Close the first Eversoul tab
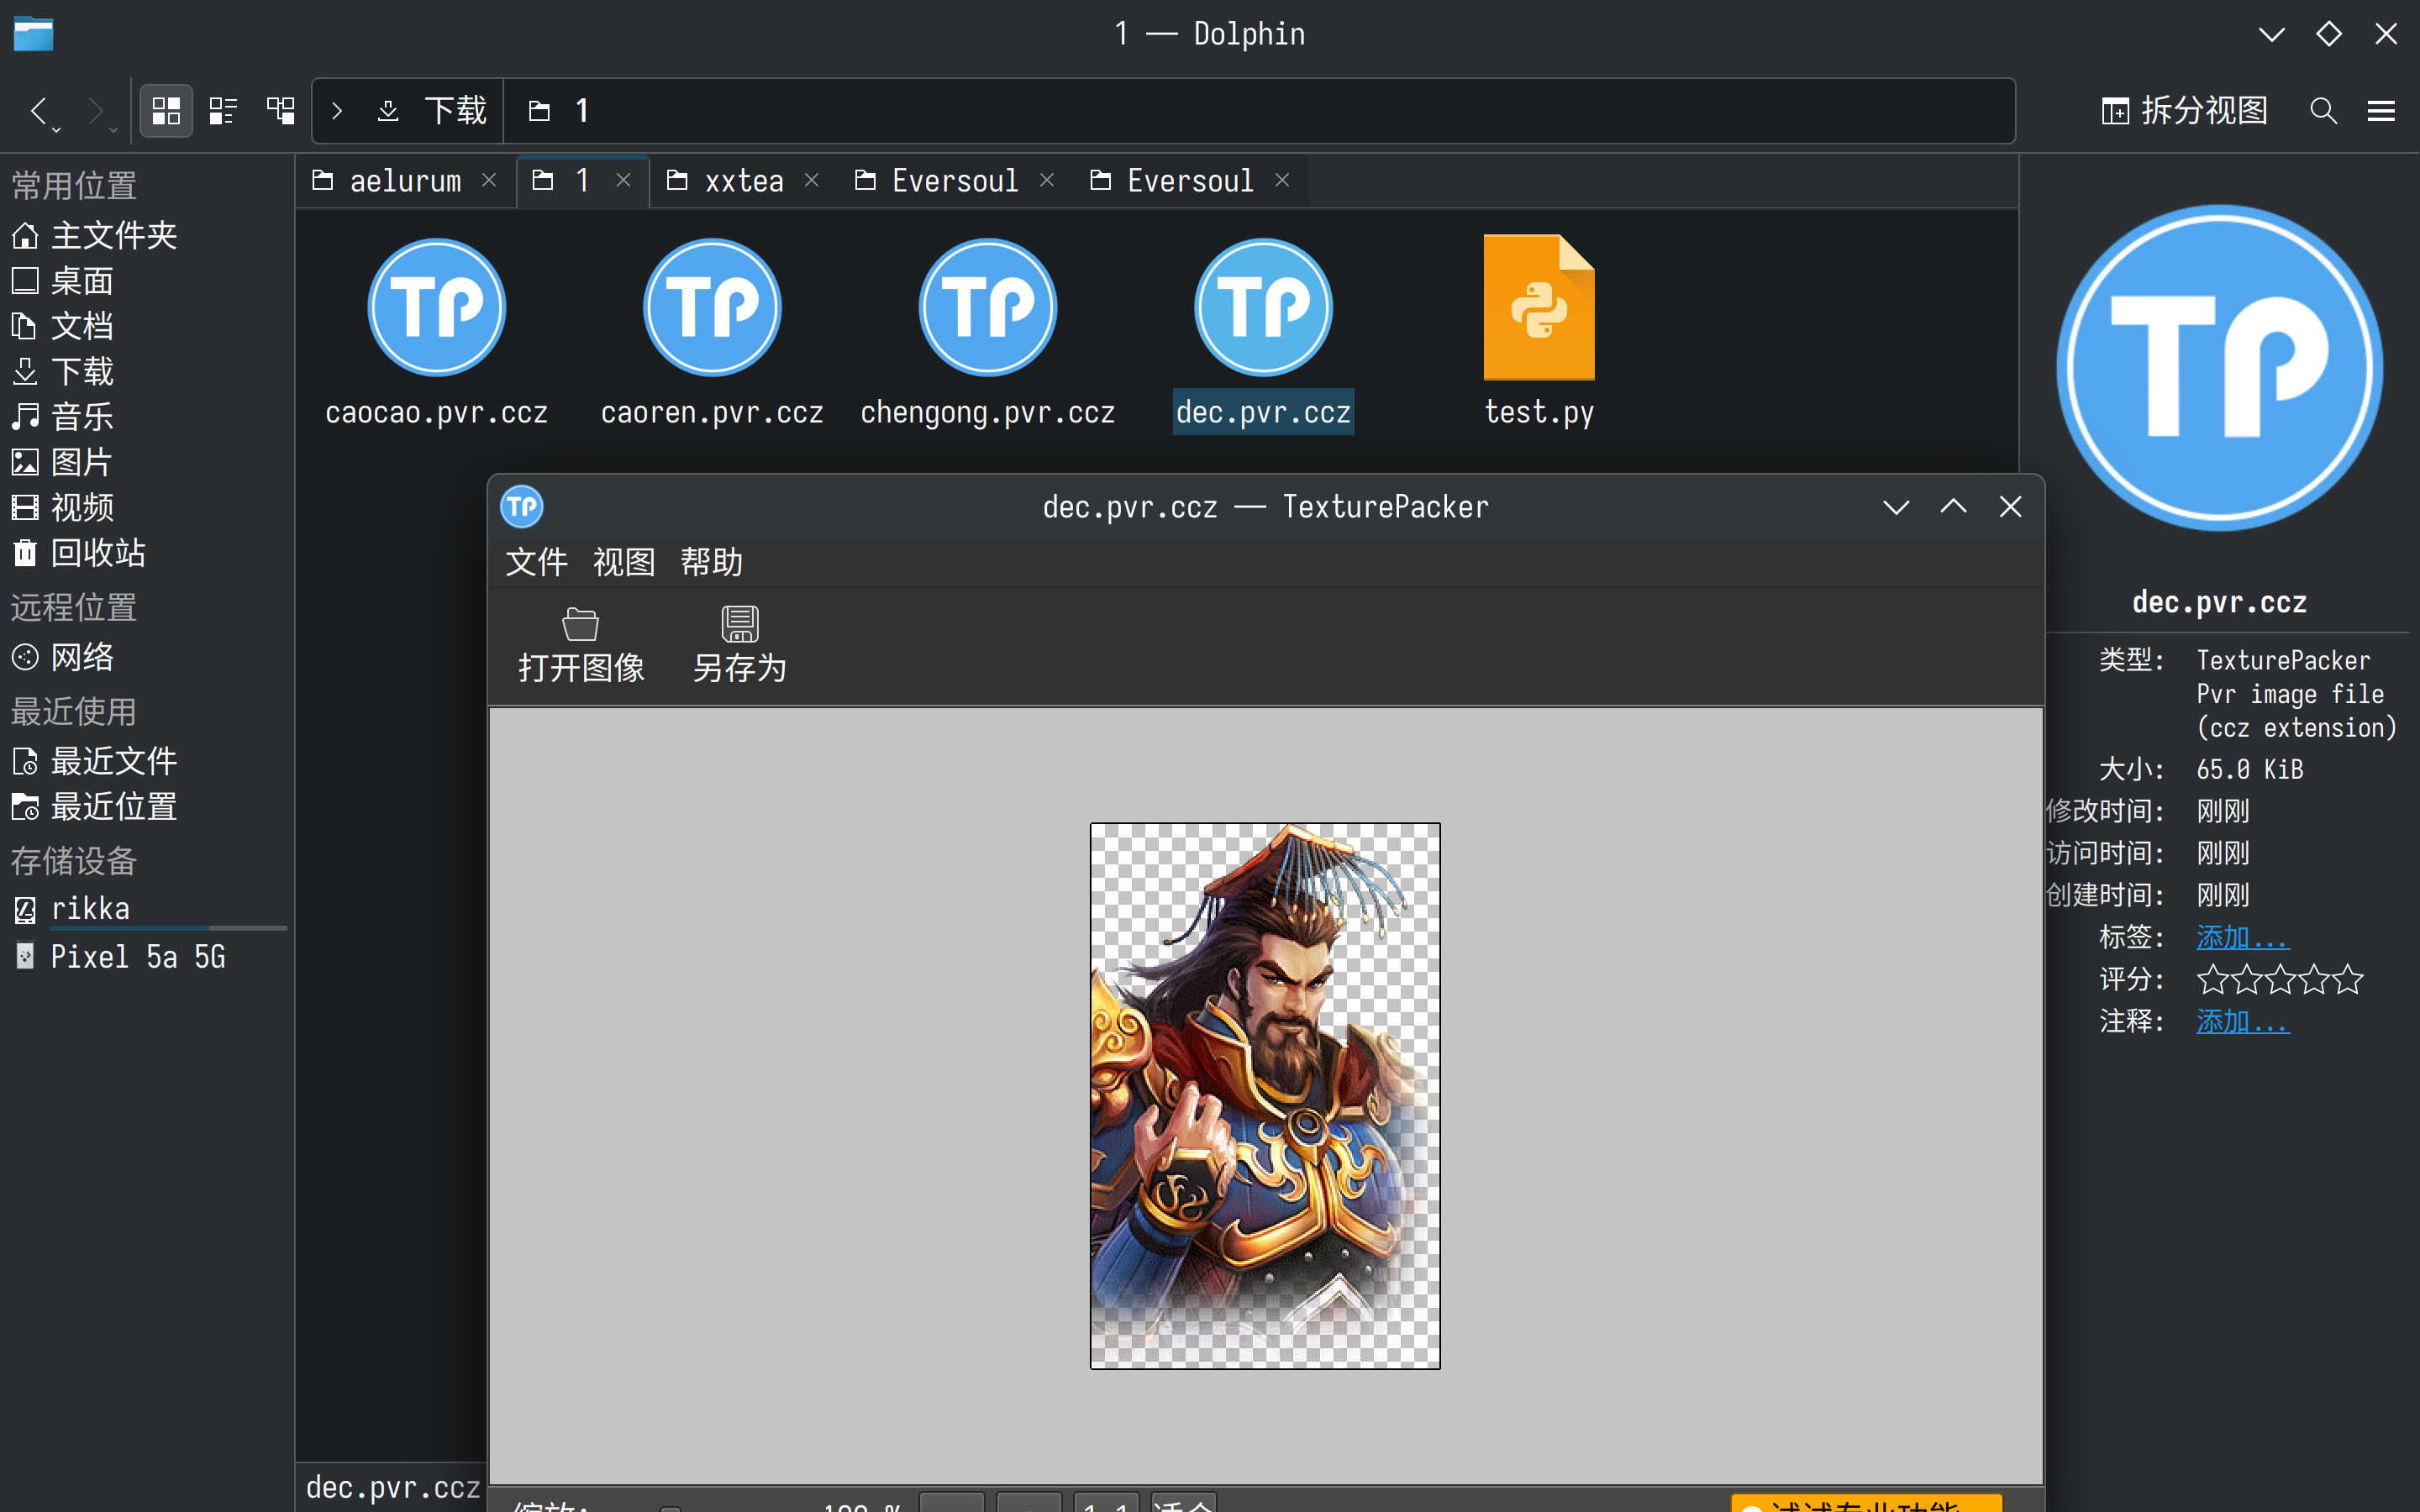Screen dimensions: 2420x1512 click(1047, 180)
